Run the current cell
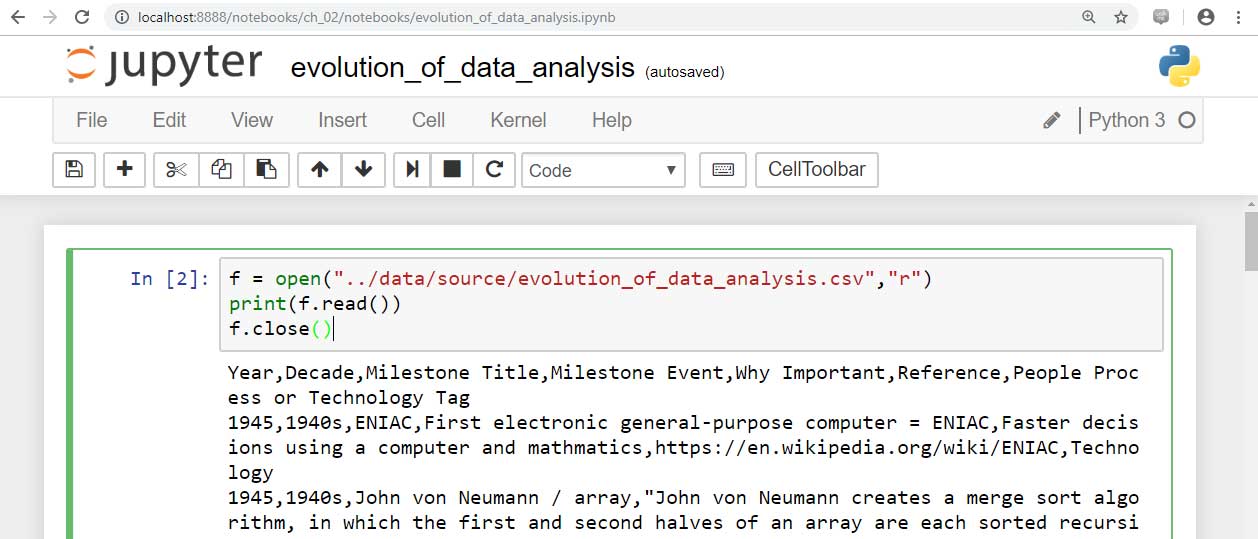This screenshot has width=1258, height=539. coord(411,170)
